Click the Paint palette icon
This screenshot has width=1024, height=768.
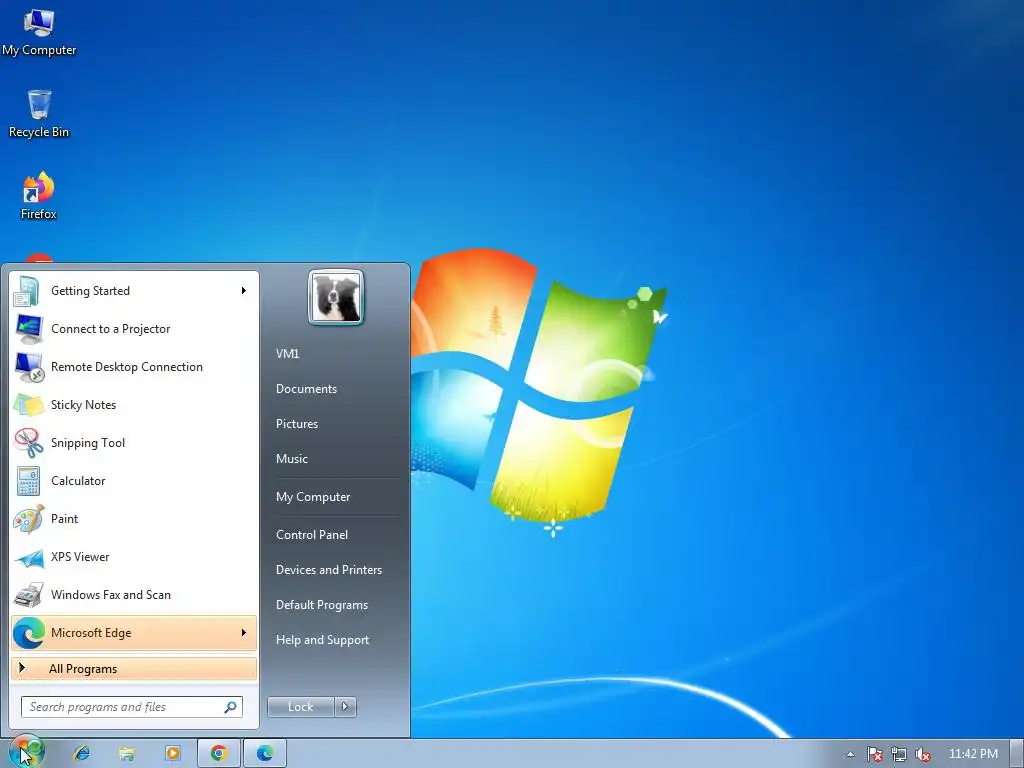(29, 519)
